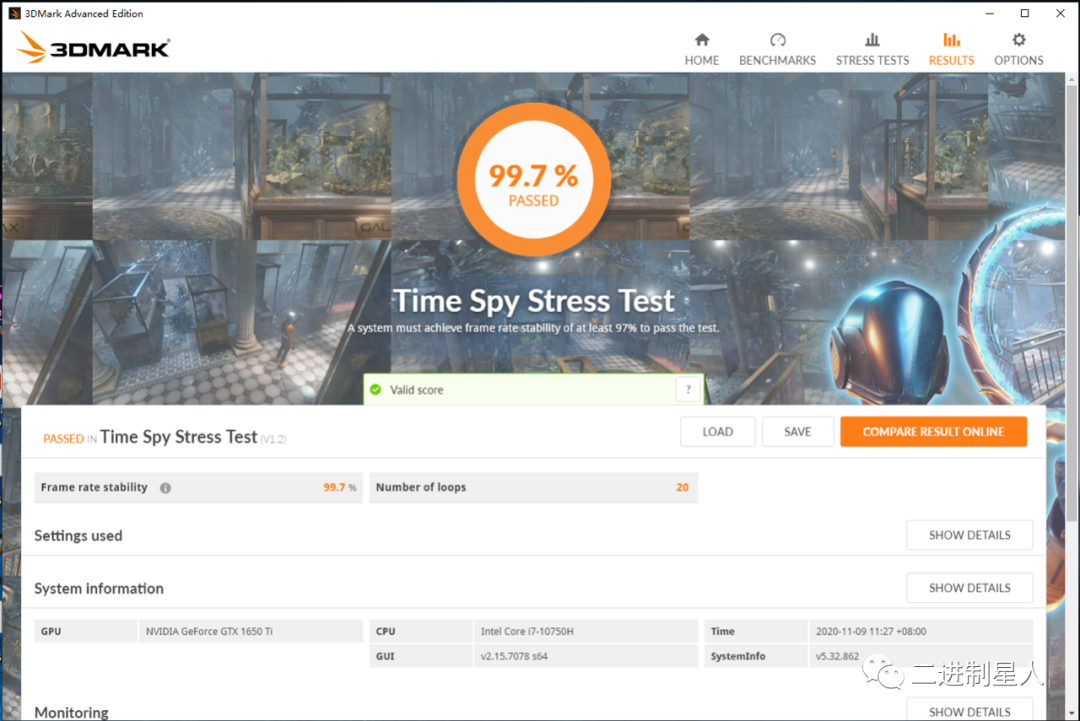Click the PASSED IN Time Spy Stress Test heading
The image size is (1080, 721).
(164, 437)
